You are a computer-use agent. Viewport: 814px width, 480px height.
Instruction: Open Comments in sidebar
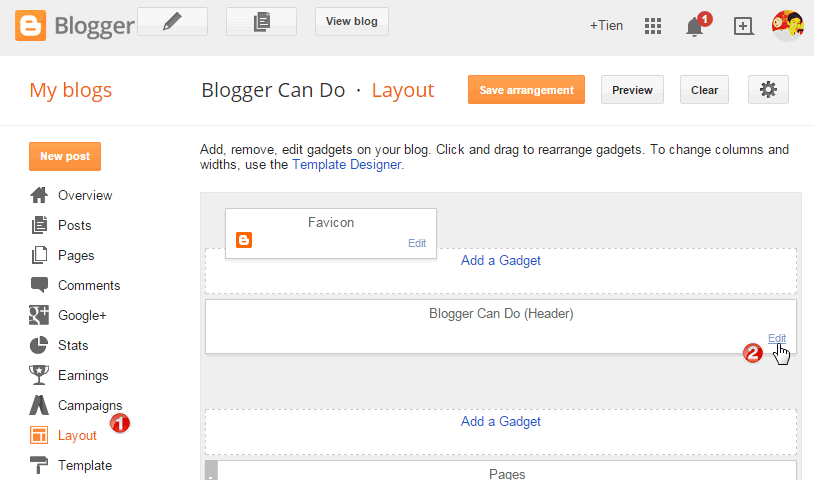point(89,286)
